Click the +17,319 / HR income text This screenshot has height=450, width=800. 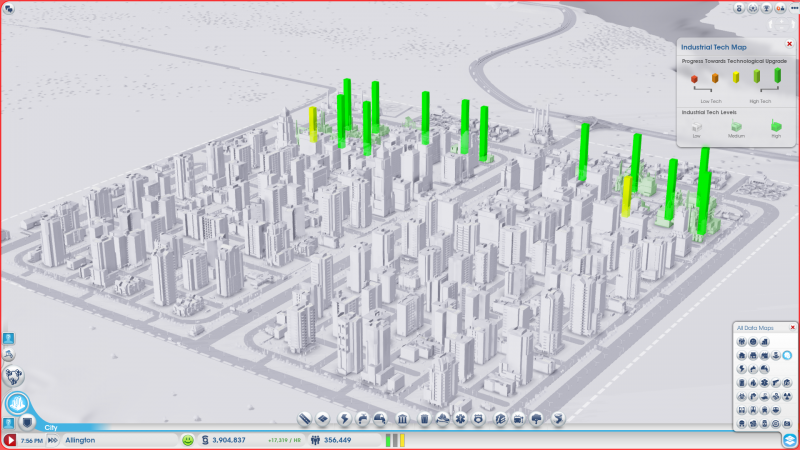pyautogui.click(x=284, y=440)
